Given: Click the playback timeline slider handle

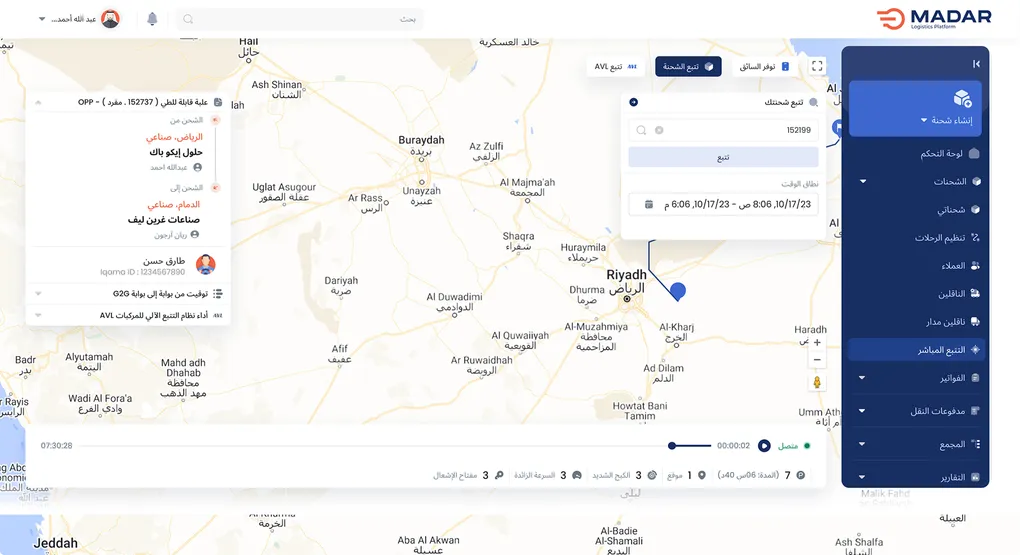Looking at the screenshot, I should point(672,446).
